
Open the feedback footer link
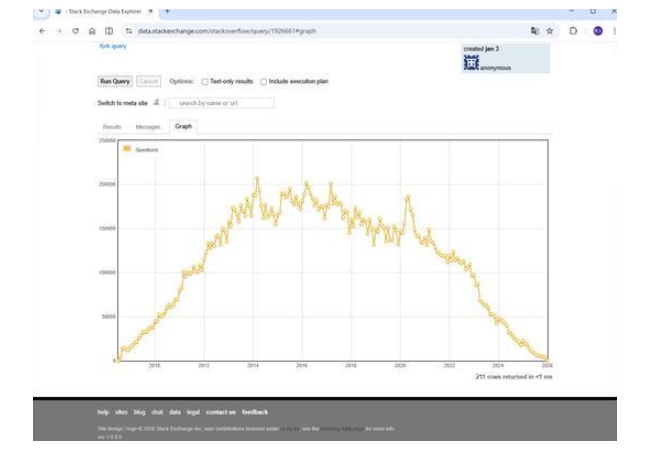255,412
